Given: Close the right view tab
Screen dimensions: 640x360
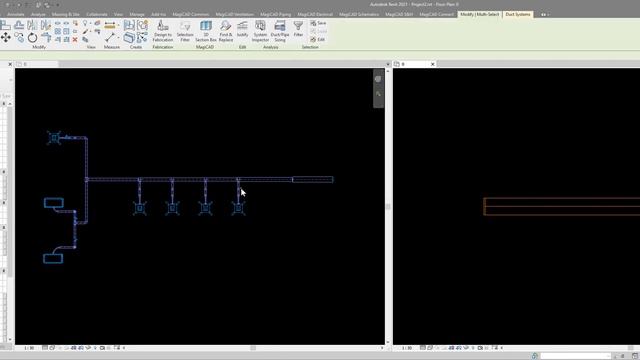Looking at the screenshot, I should pos(433,64).
